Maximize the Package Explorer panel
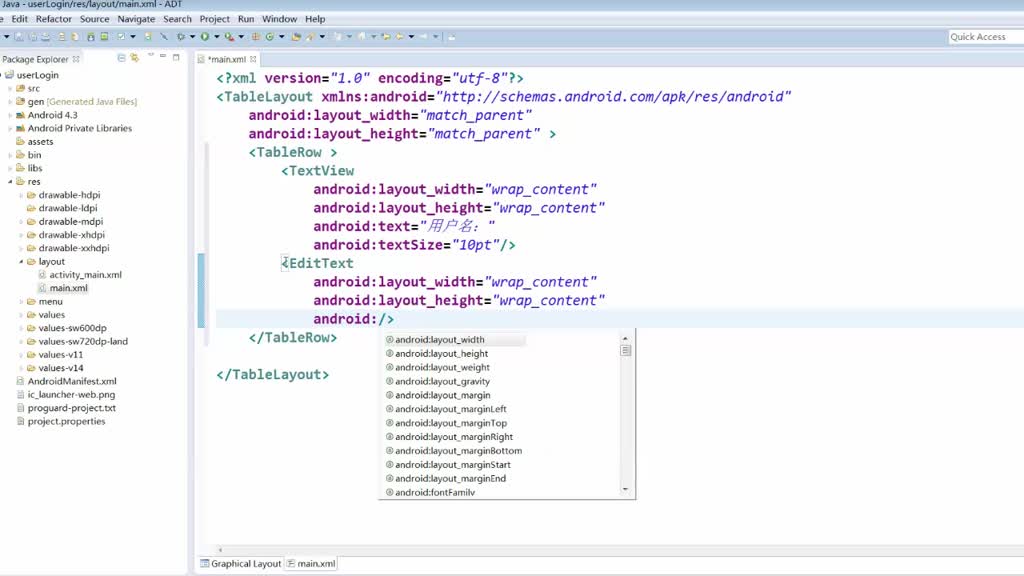The image size is (1024, 576). point(176,57)
